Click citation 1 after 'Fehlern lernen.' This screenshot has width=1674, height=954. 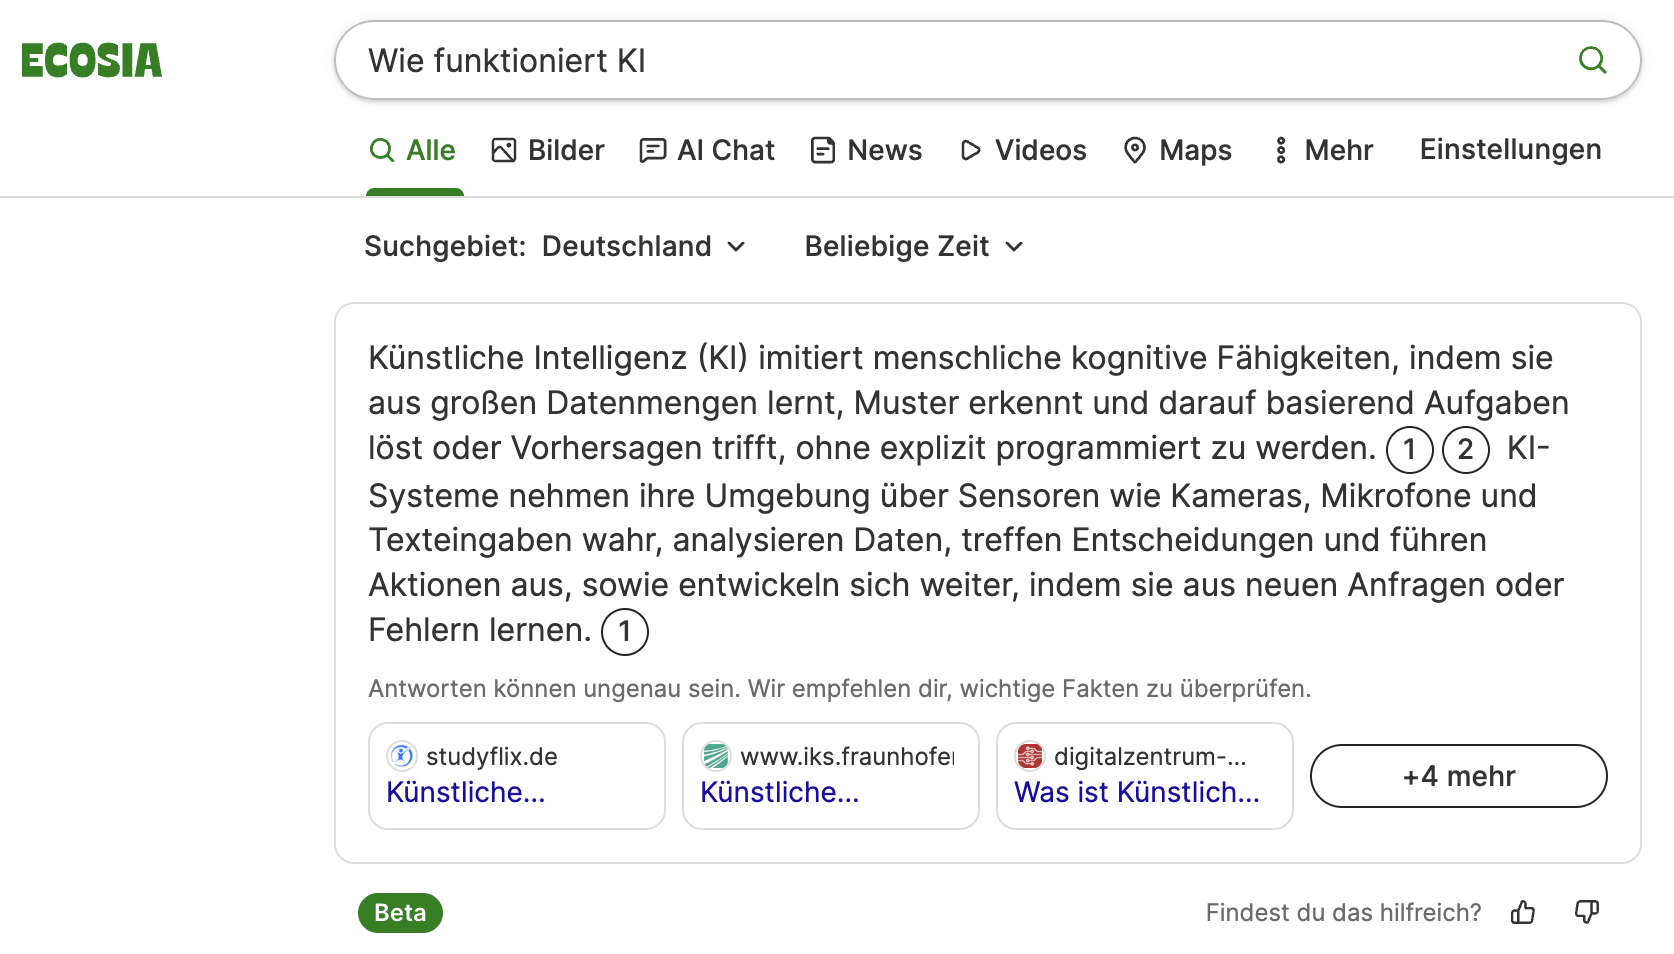(625, 632)
